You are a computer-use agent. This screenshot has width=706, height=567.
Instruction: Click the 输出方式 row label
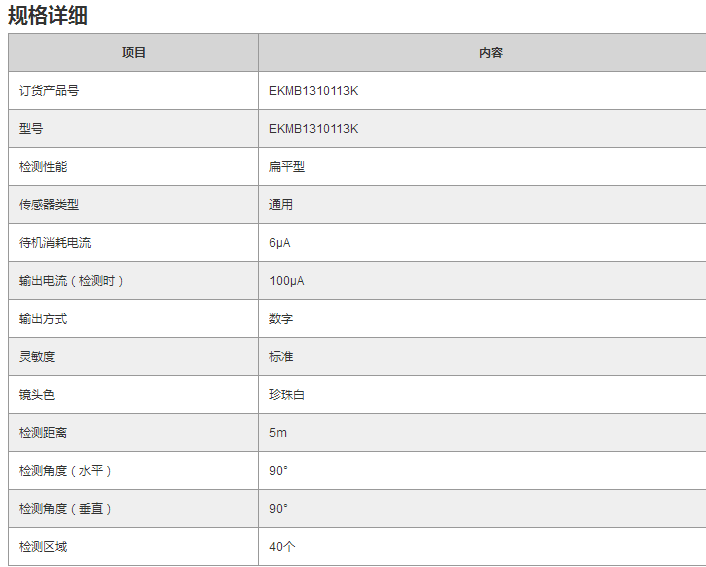43,319
